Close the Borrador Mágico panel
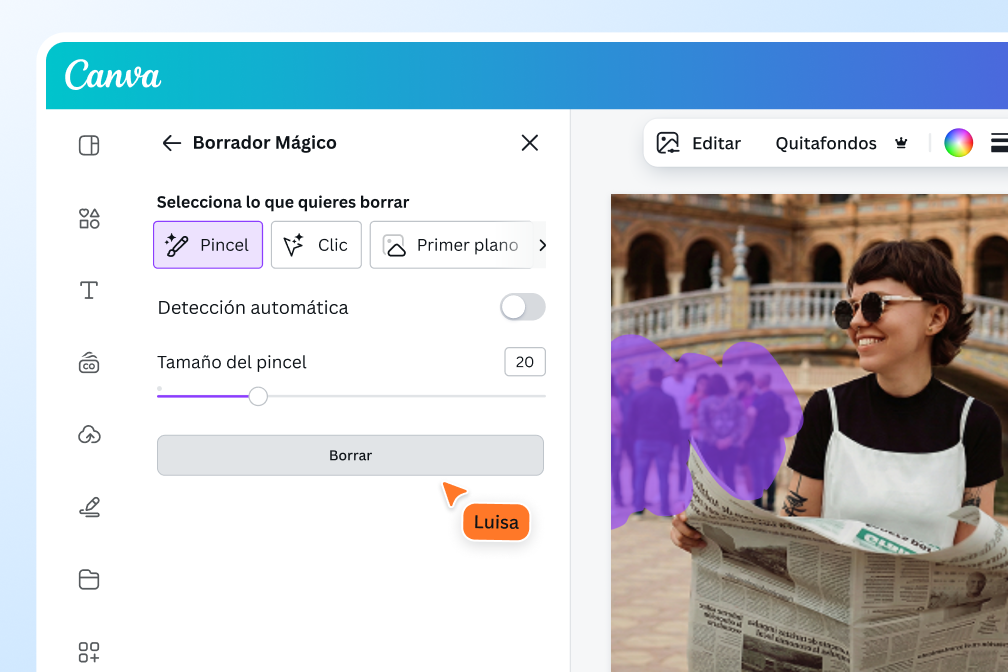 tap(530, 143)
